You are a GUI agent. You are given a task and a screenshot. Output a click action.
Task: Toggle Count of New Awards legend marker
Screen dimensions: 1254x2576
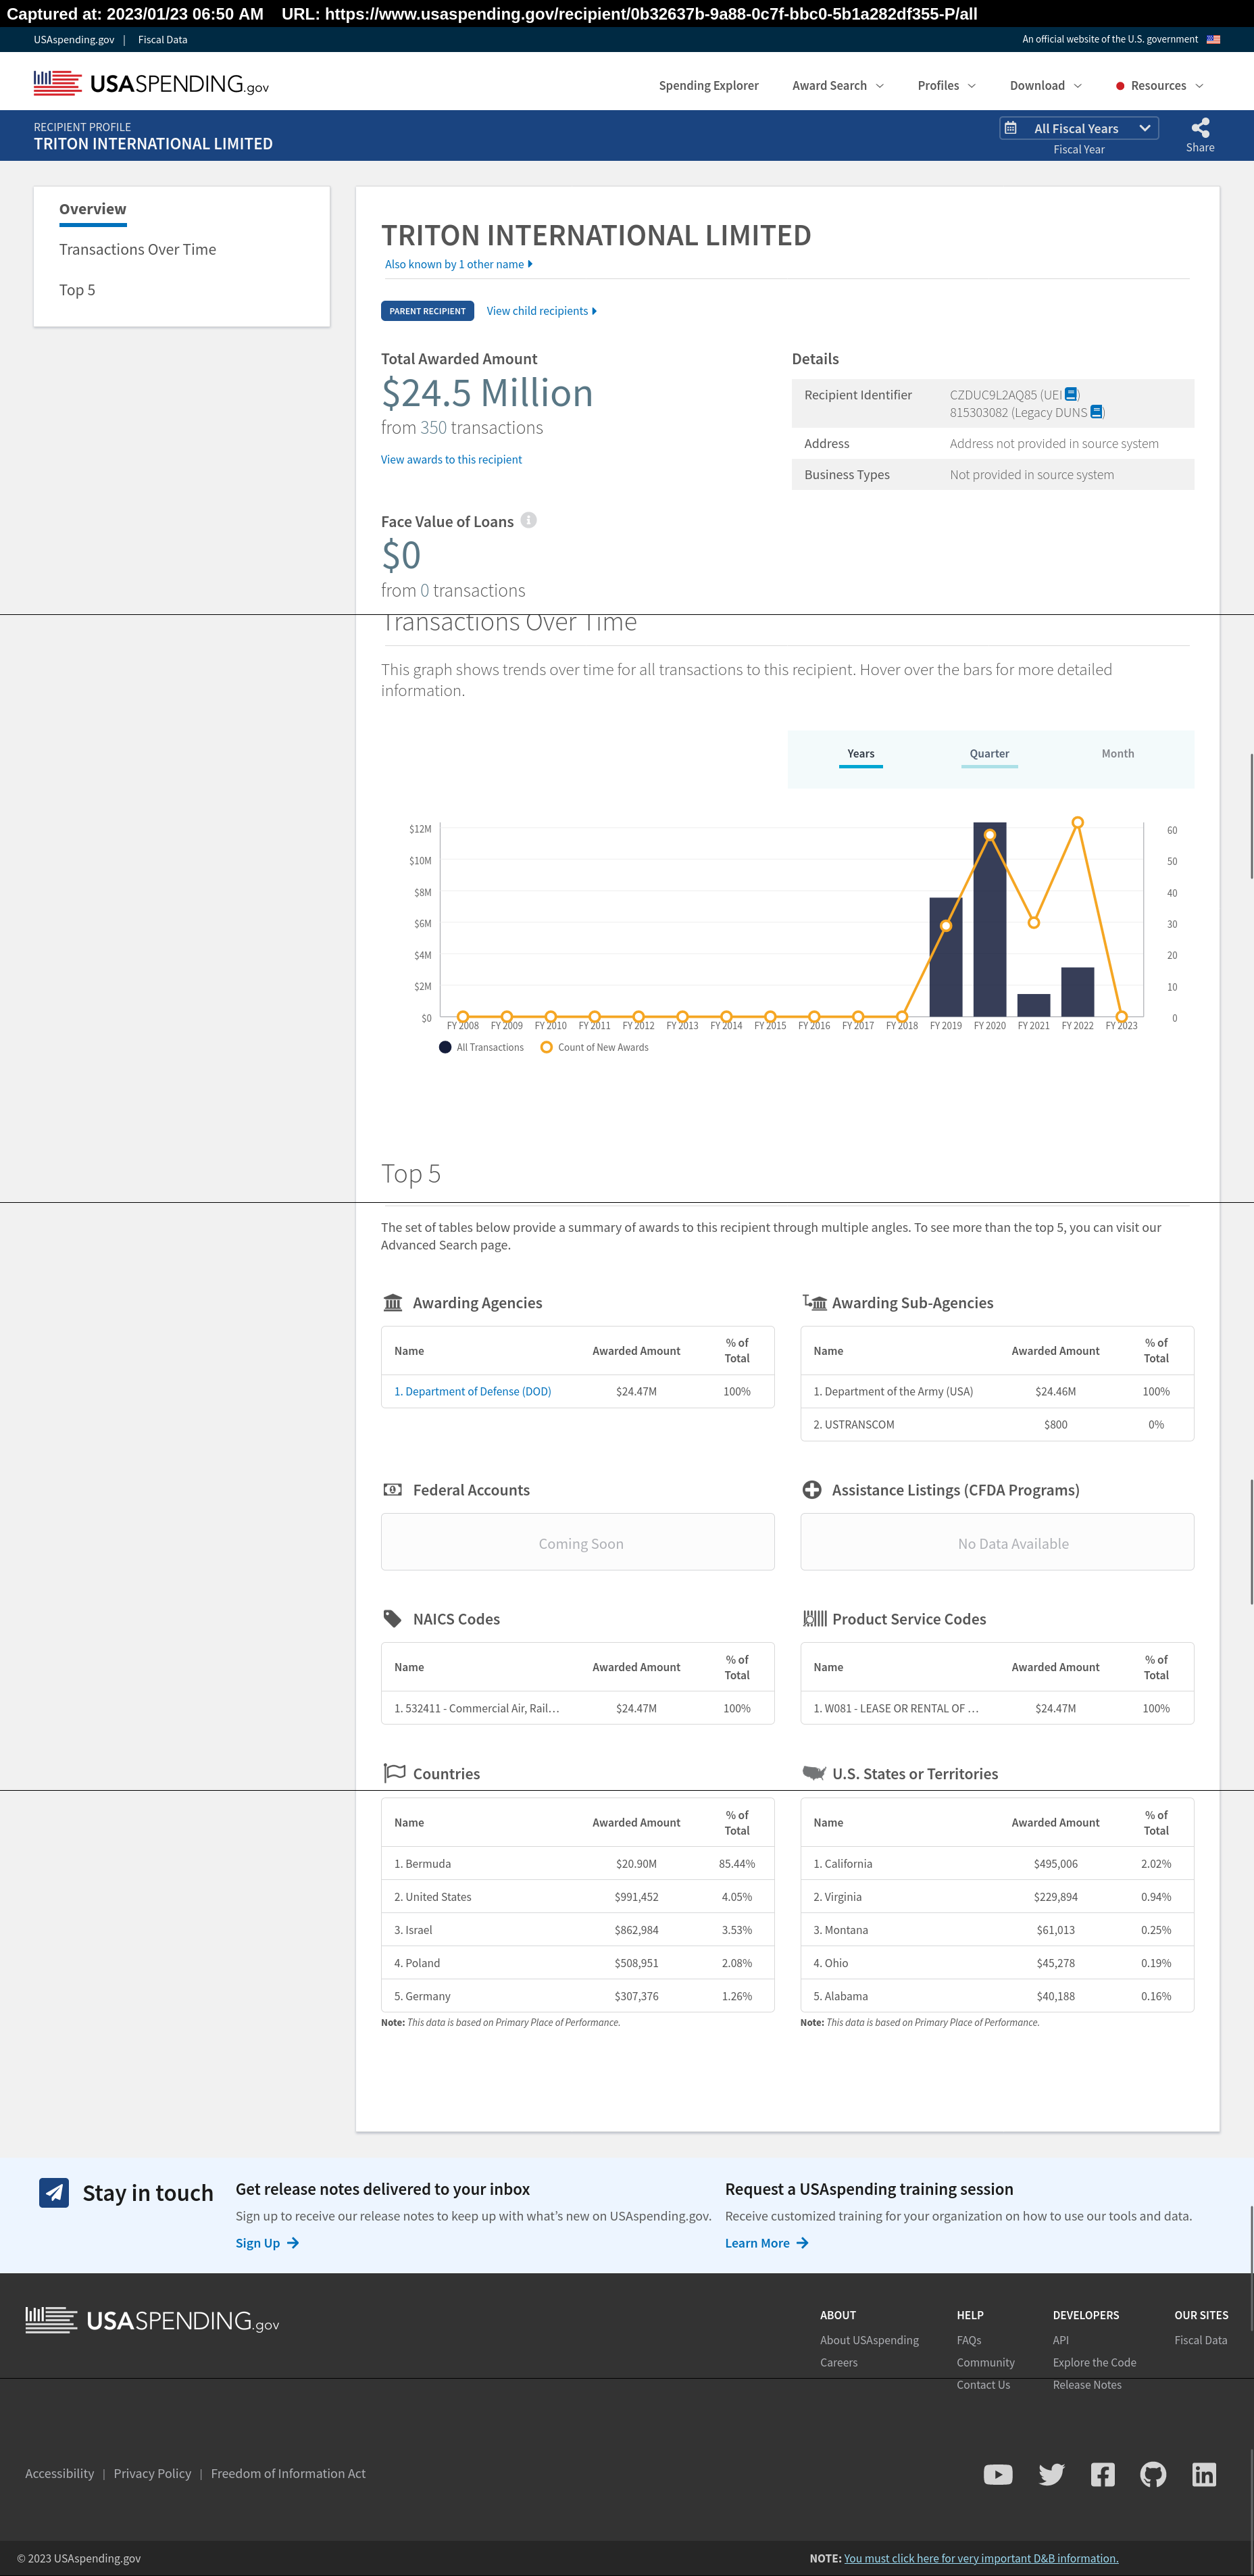coord(546,1047)
